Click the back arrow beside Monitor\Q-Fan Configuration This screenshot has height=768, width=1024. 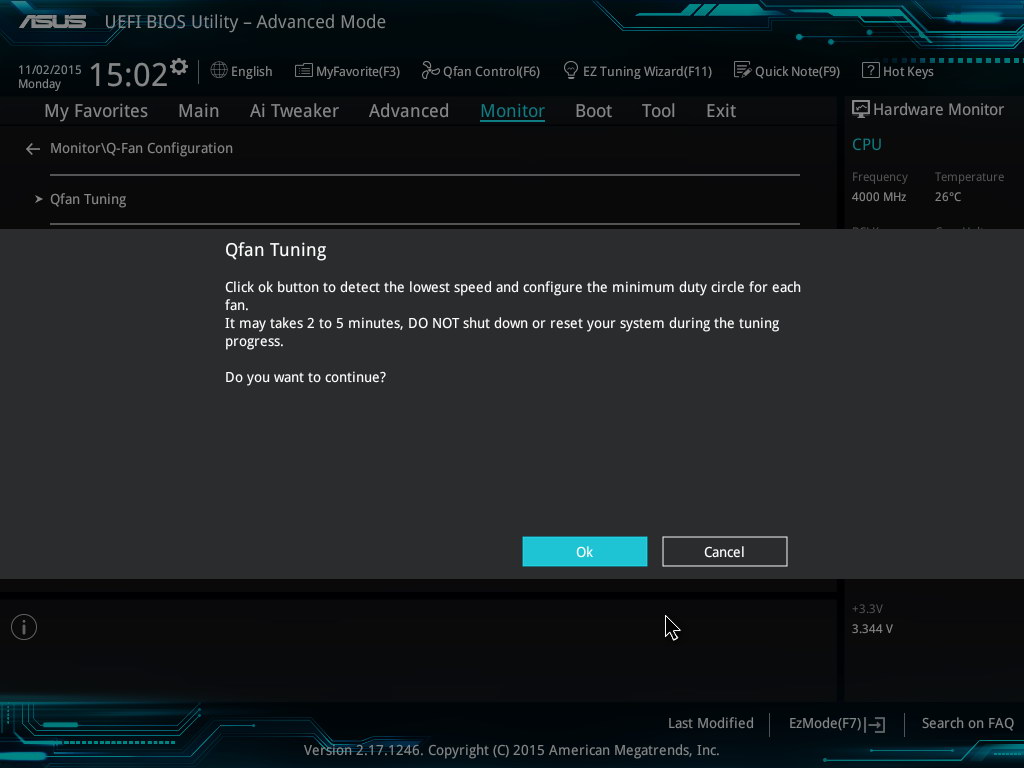coord(33,149)
